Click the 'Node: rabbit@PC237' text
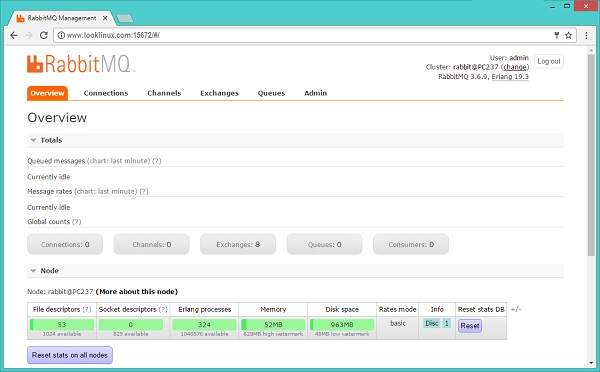600x372 pixels. pyautogui.click(x=60, y=292)
